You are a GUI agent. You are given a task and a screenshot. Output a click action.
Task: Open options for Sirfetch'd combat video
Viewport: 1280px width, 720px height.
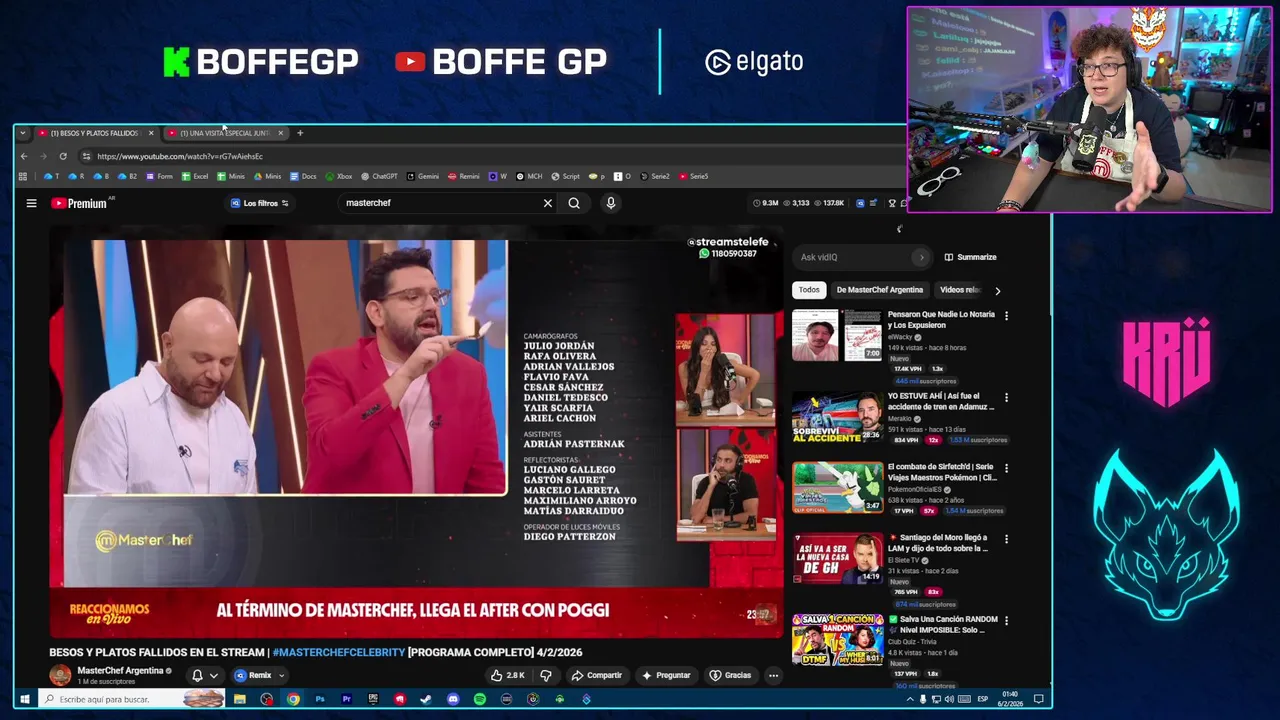point(1006,468)
